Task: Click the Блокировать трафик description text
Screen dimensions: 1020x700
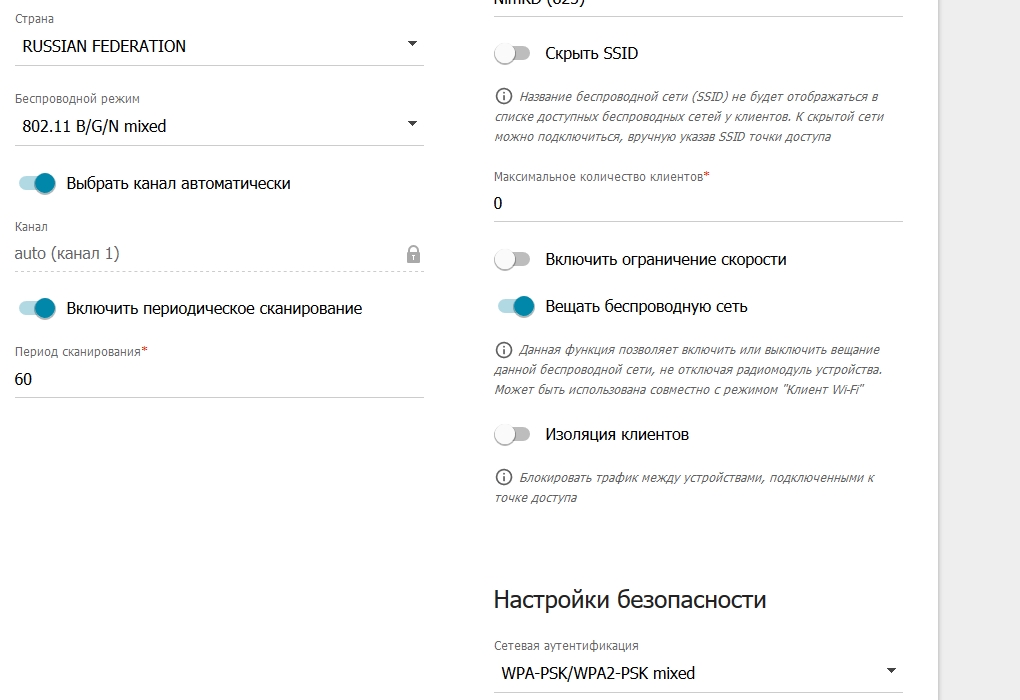Action: coord(690,488)
